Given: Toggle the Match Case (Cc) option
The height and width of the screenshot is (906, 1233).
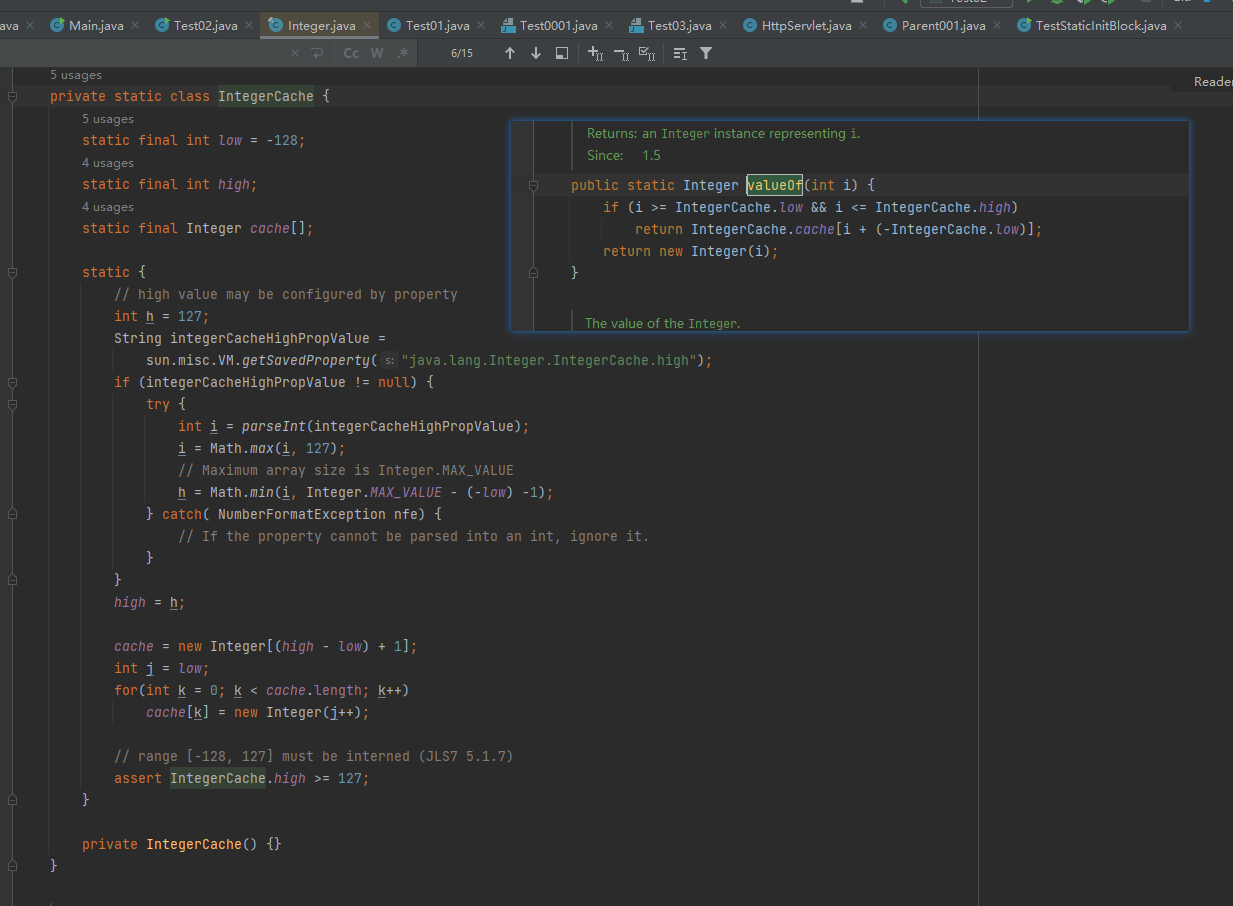Looking at the screenshot, I should [x=351, y=53].
